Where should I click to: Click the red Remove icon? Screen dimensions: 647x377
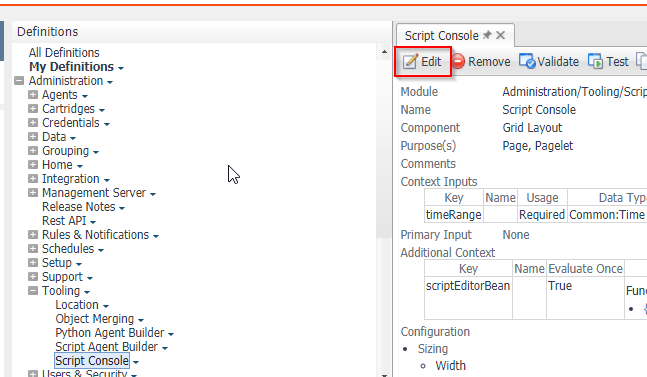pyautogui.click(x=458, y=61)
